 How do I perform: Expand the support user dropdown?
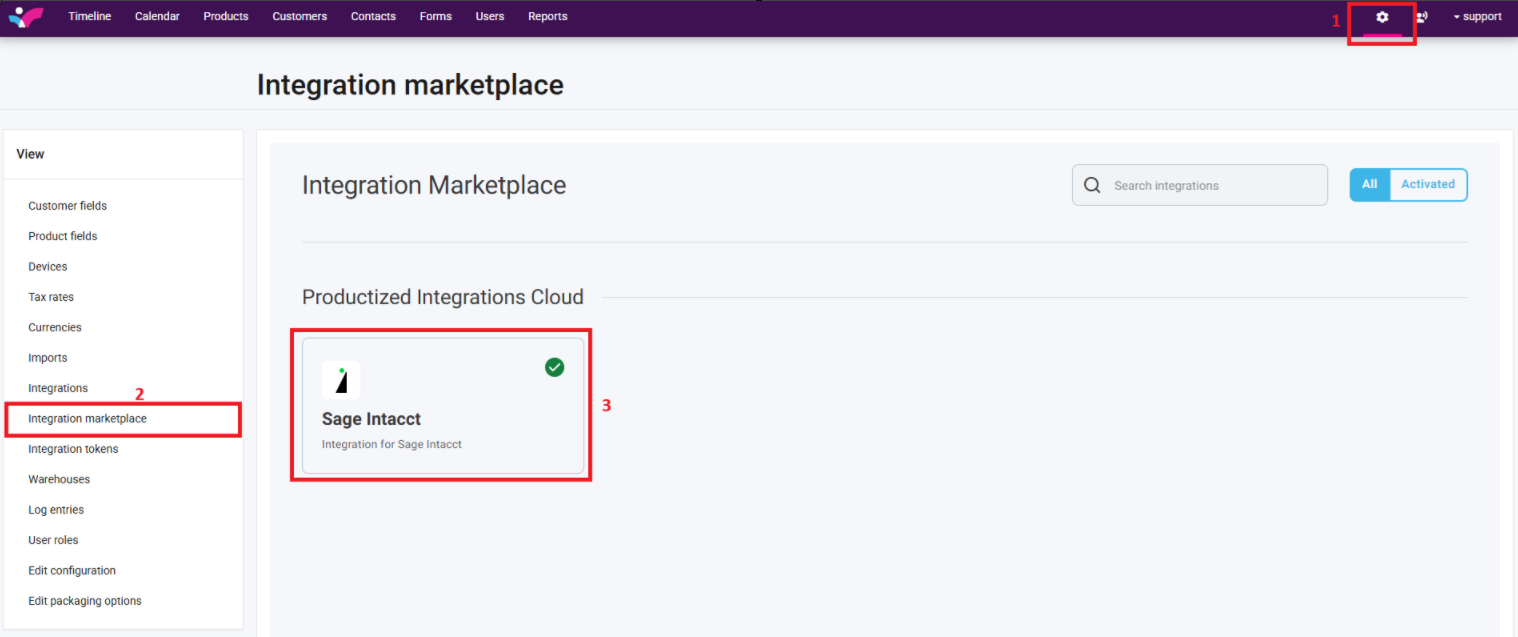pos(1477,17)
